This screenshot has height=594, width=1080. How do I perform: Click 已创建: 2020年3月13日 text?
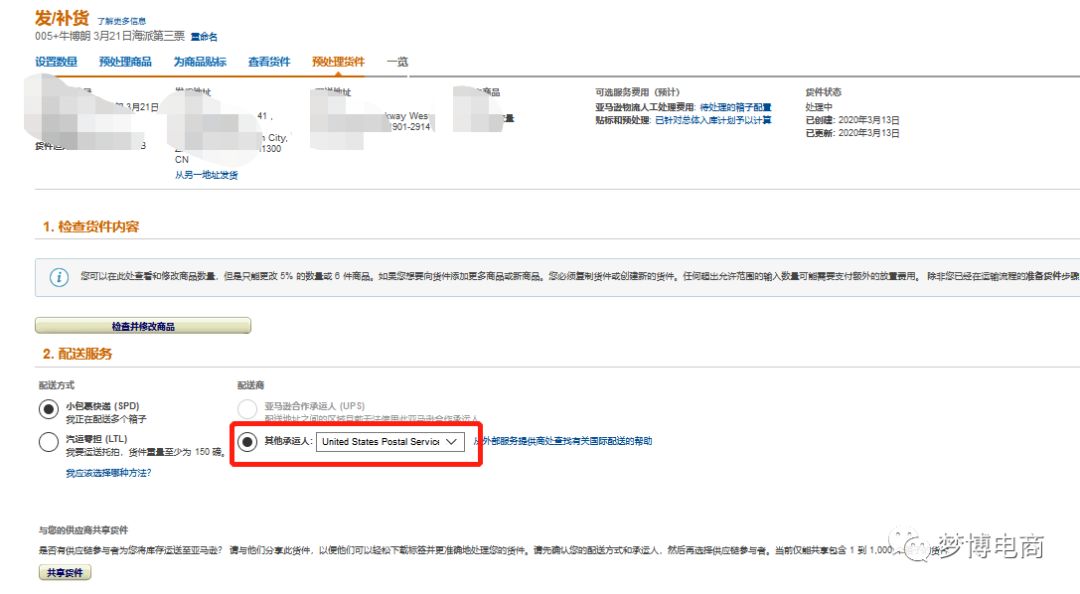tap(853, 120)
